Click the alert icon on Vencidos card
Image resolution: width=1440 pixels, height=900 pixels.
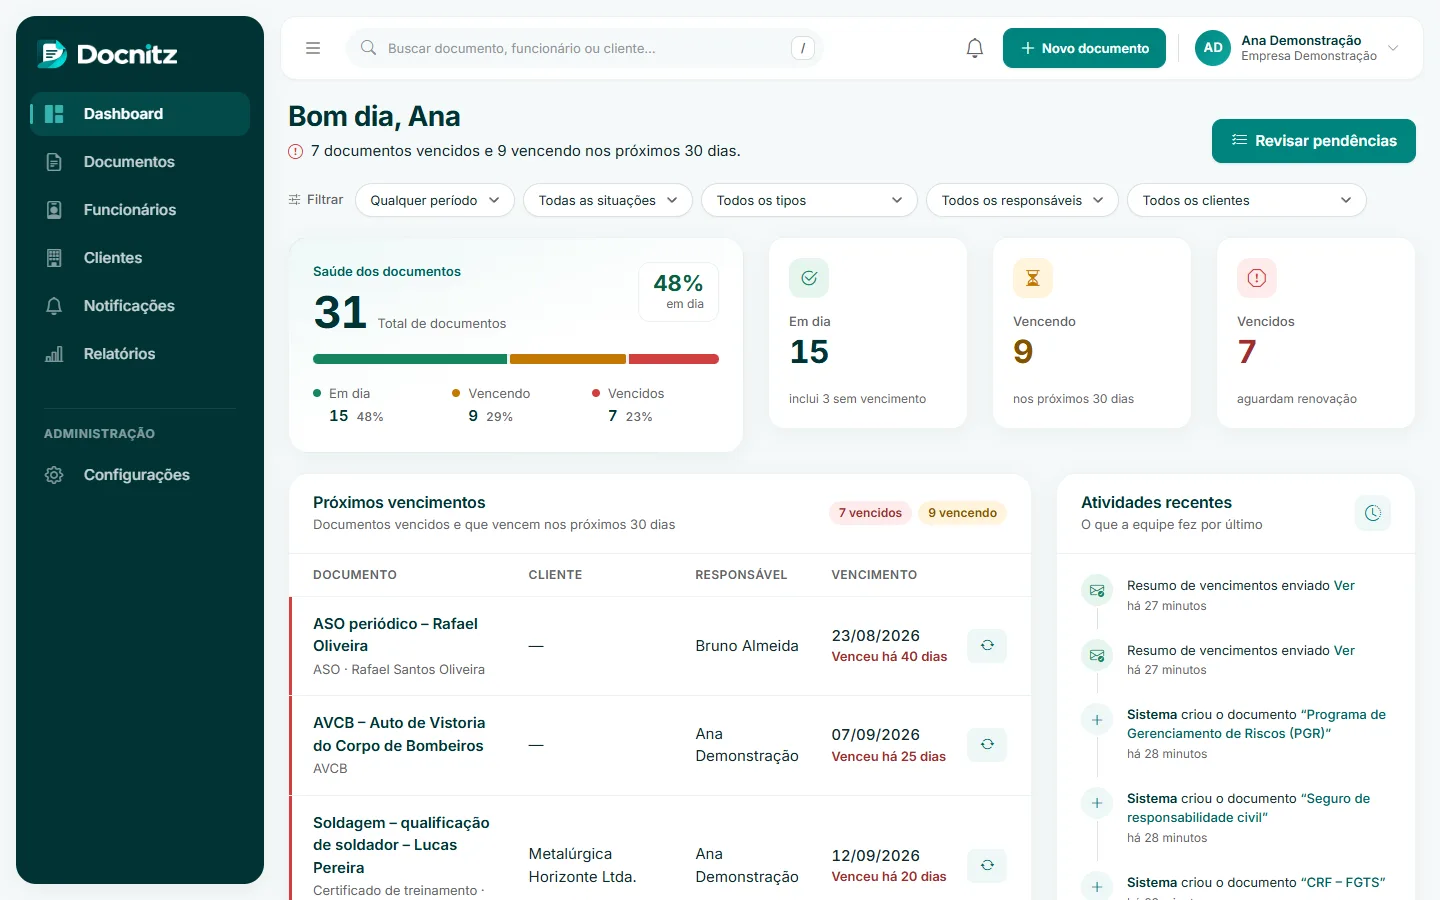click(x=1257, y=278)
